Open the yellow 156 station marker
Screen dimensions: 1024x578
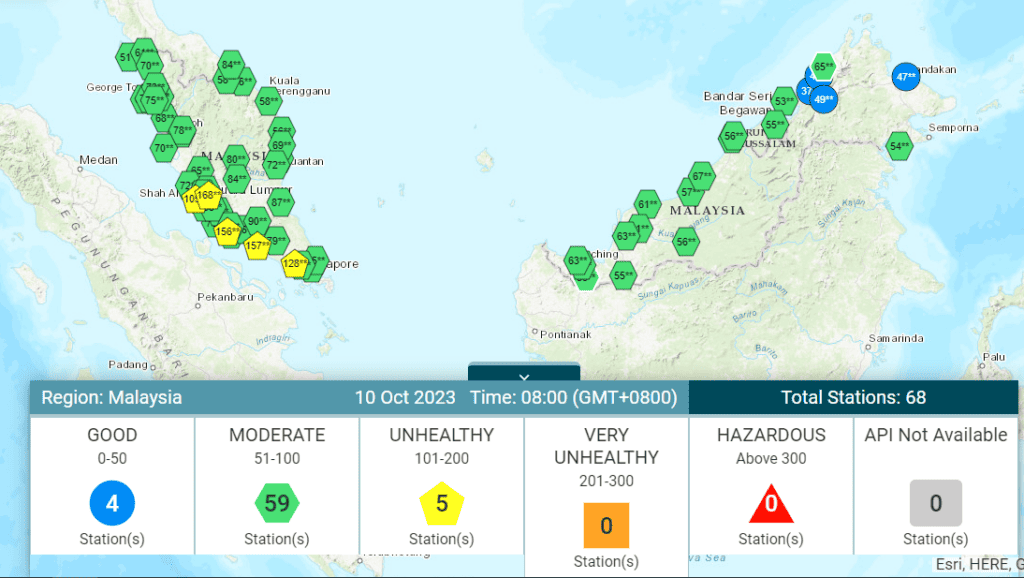[x=228, y=232]
